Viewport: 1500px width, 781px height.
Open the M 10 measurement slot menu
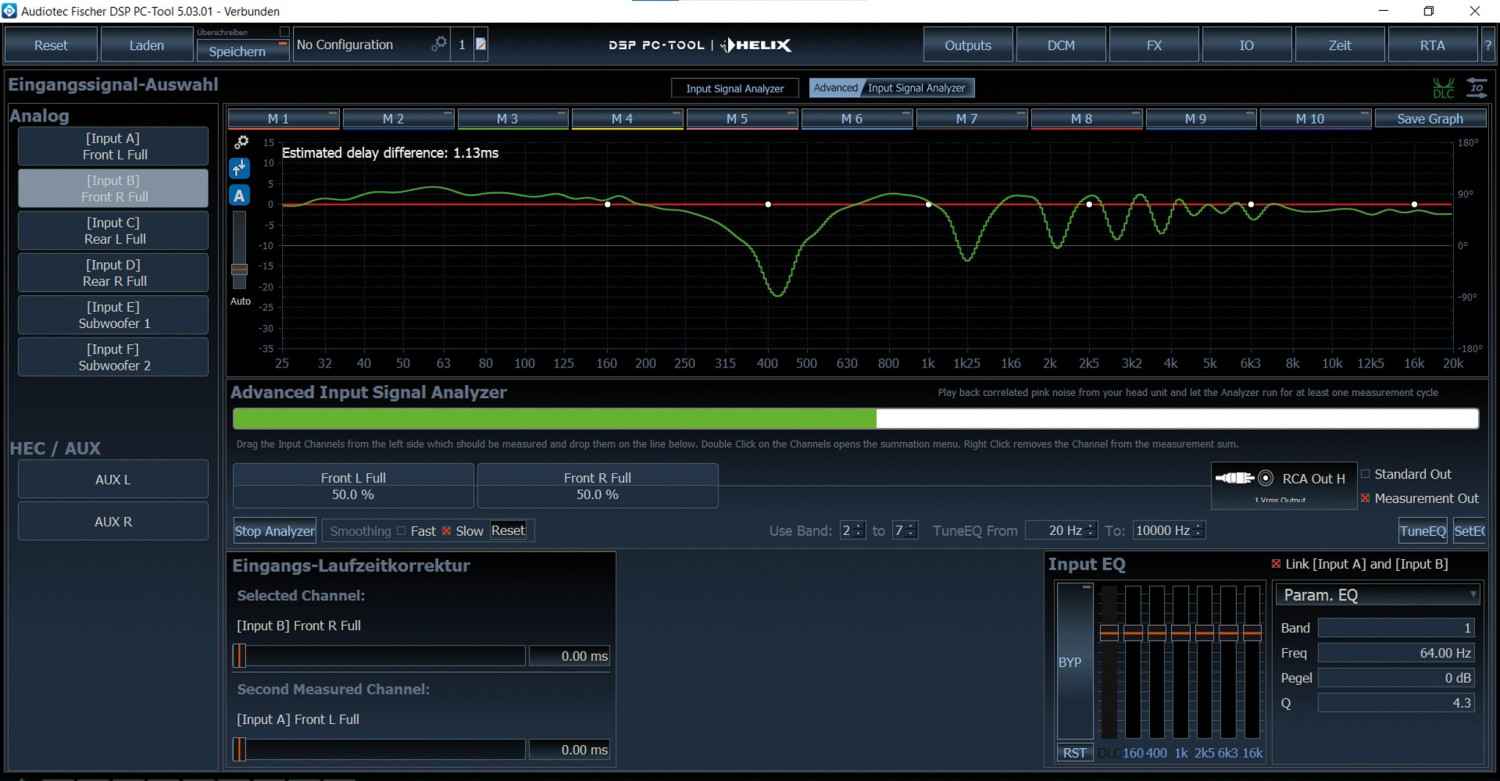1315,119
